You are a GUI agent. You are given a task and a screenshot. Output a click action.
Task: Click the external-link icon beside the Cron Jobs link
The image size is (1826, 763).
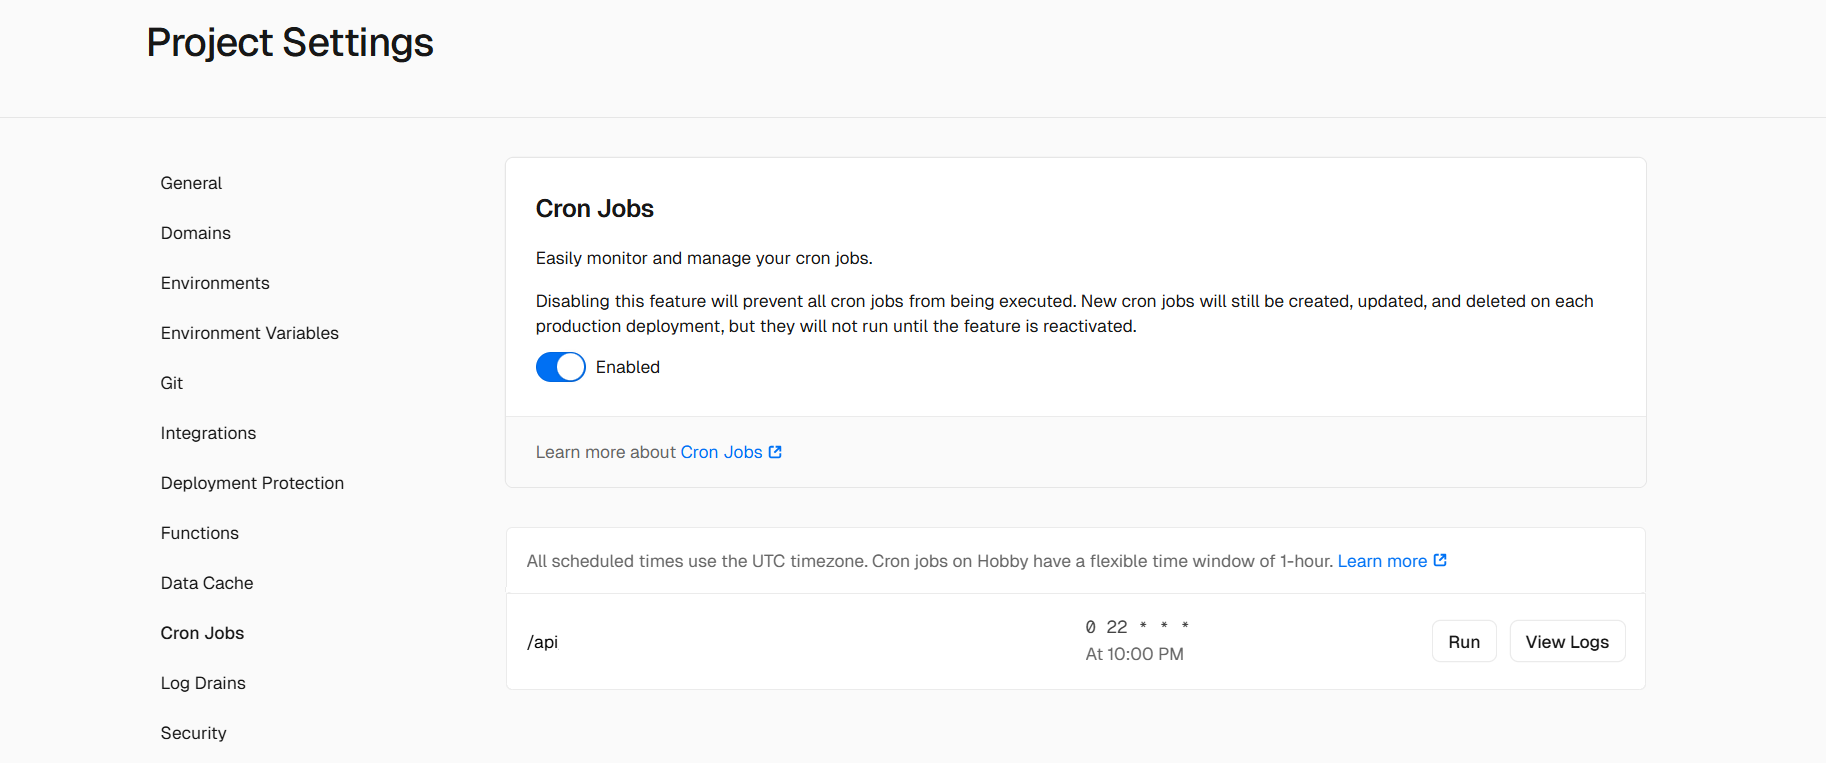pos(775,452)
